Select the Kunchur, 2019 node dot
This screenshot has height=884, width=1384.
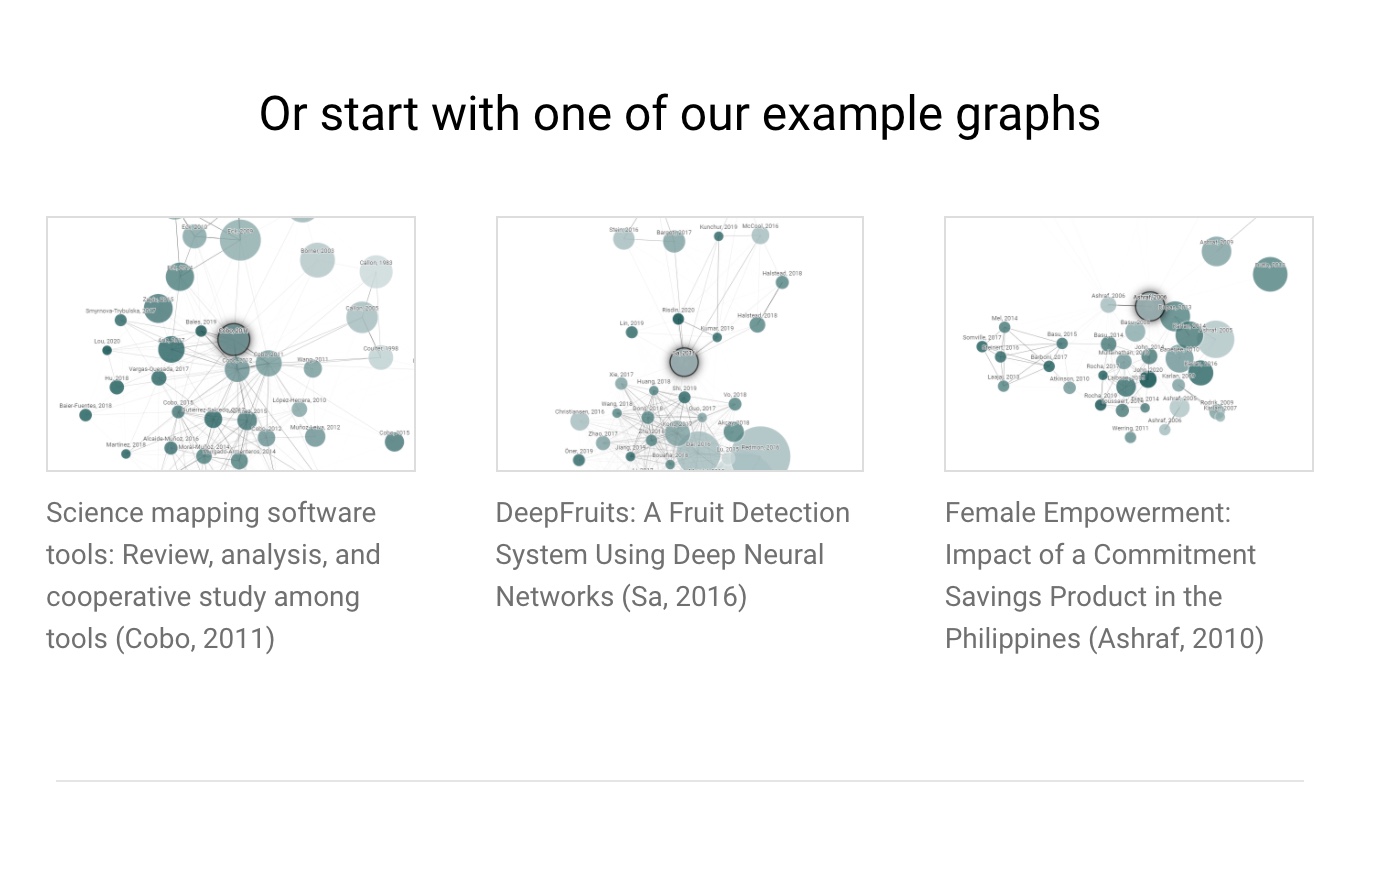(718, 236)
